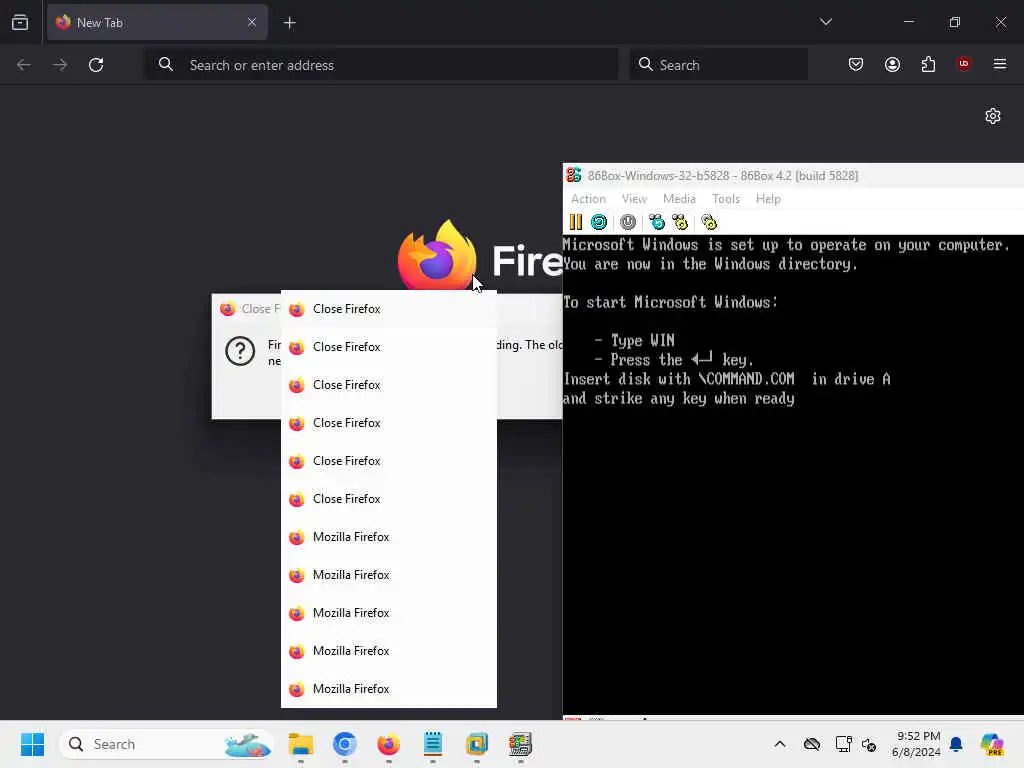Viewport: 1024px width, 768px height.
Task: Reload the current Firefox page
Action: [96, 65]
